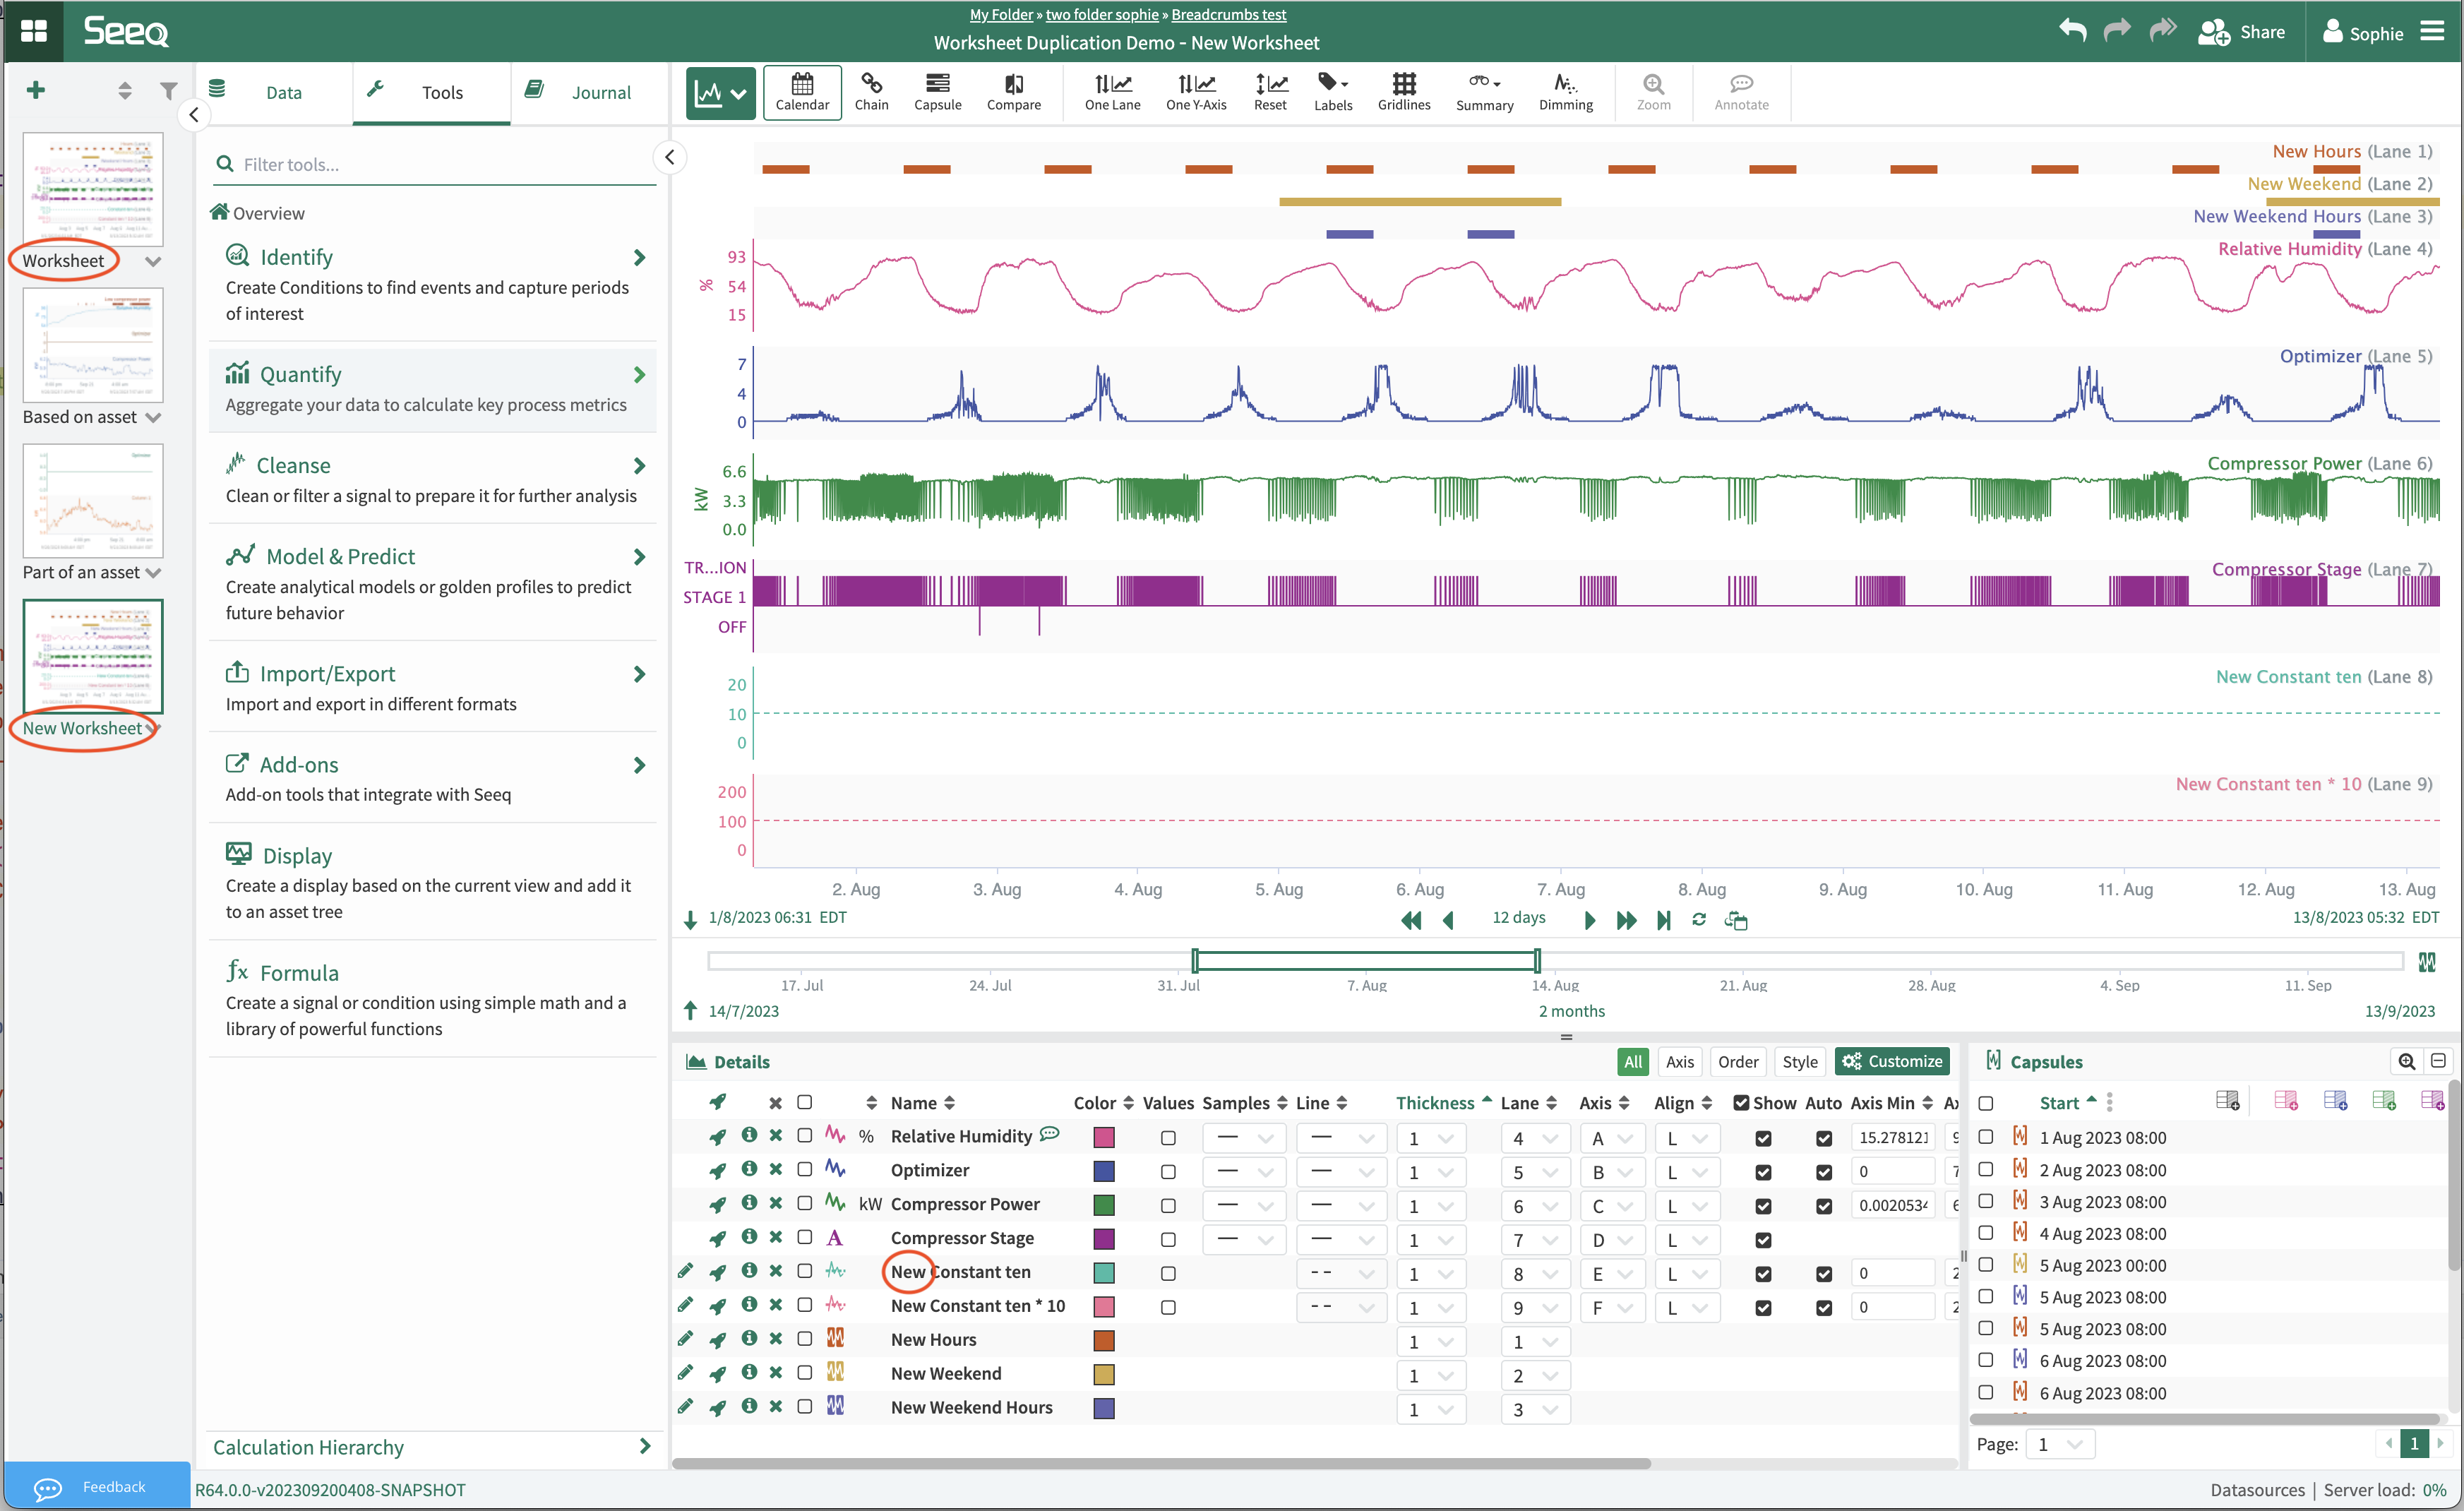Toggle Values checkbox for Optimizer
This screenshot has width=2464, height=1511.
tap(1167, 1172)
